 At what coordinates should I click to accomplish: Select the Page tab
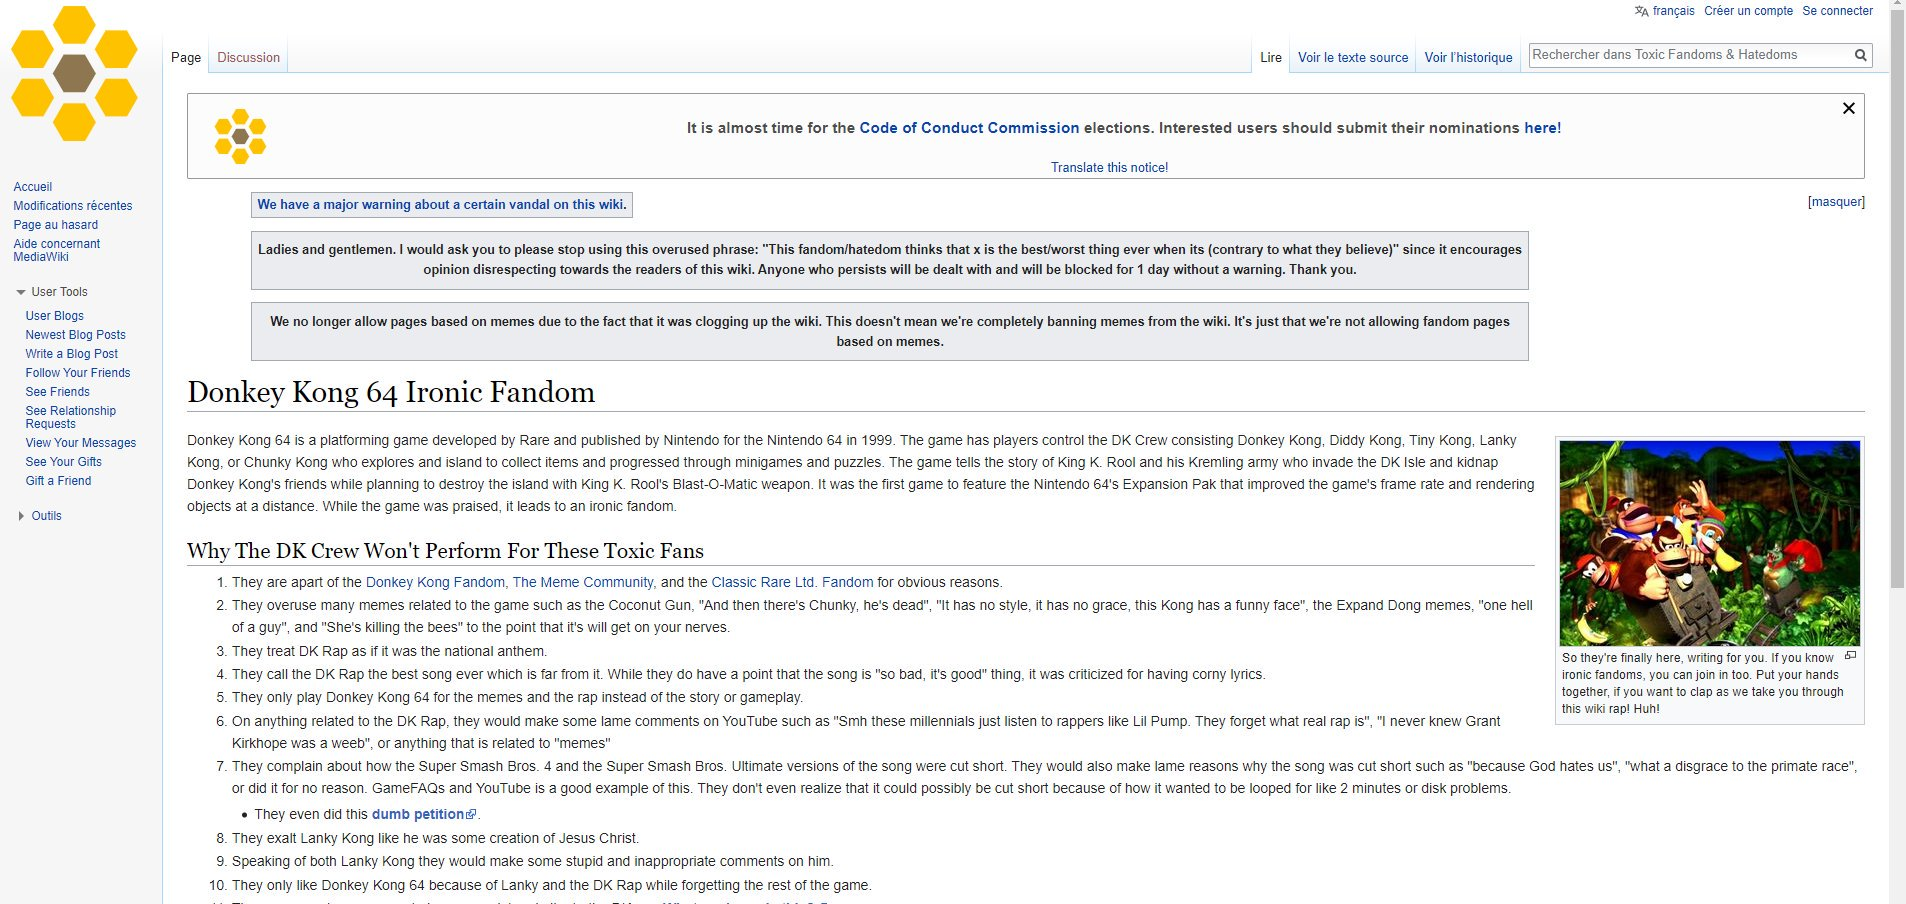[186, 57]
